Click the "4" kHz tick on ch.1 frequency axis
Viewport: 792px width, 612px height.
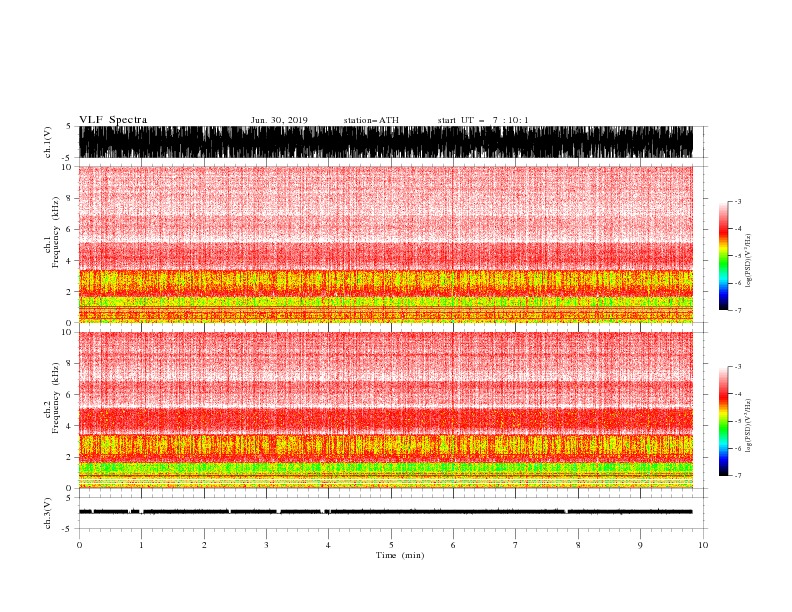pos(69,261)
